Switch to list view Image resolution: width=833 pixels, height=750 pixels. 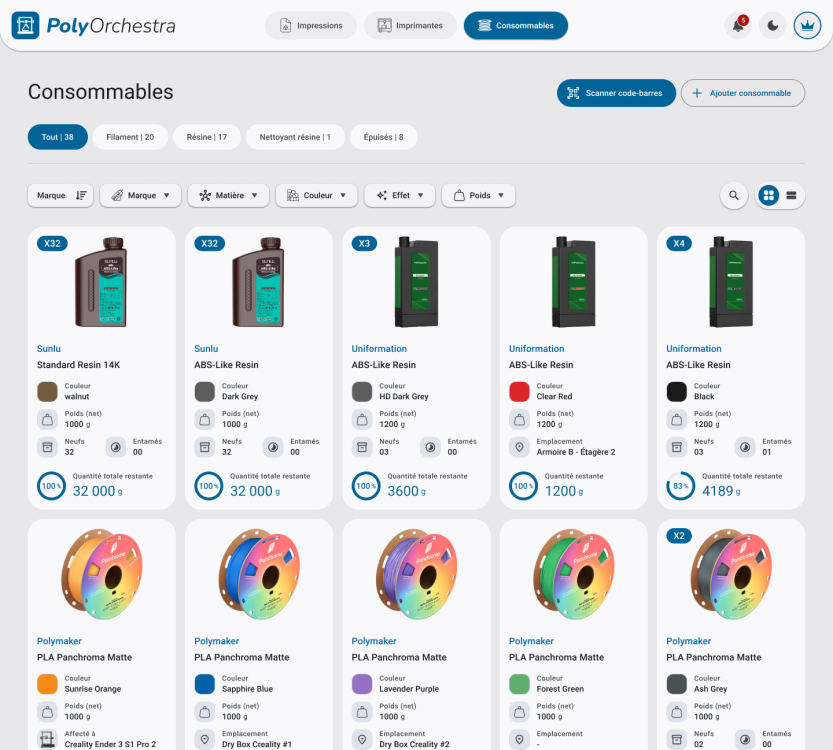click(791, 195)
